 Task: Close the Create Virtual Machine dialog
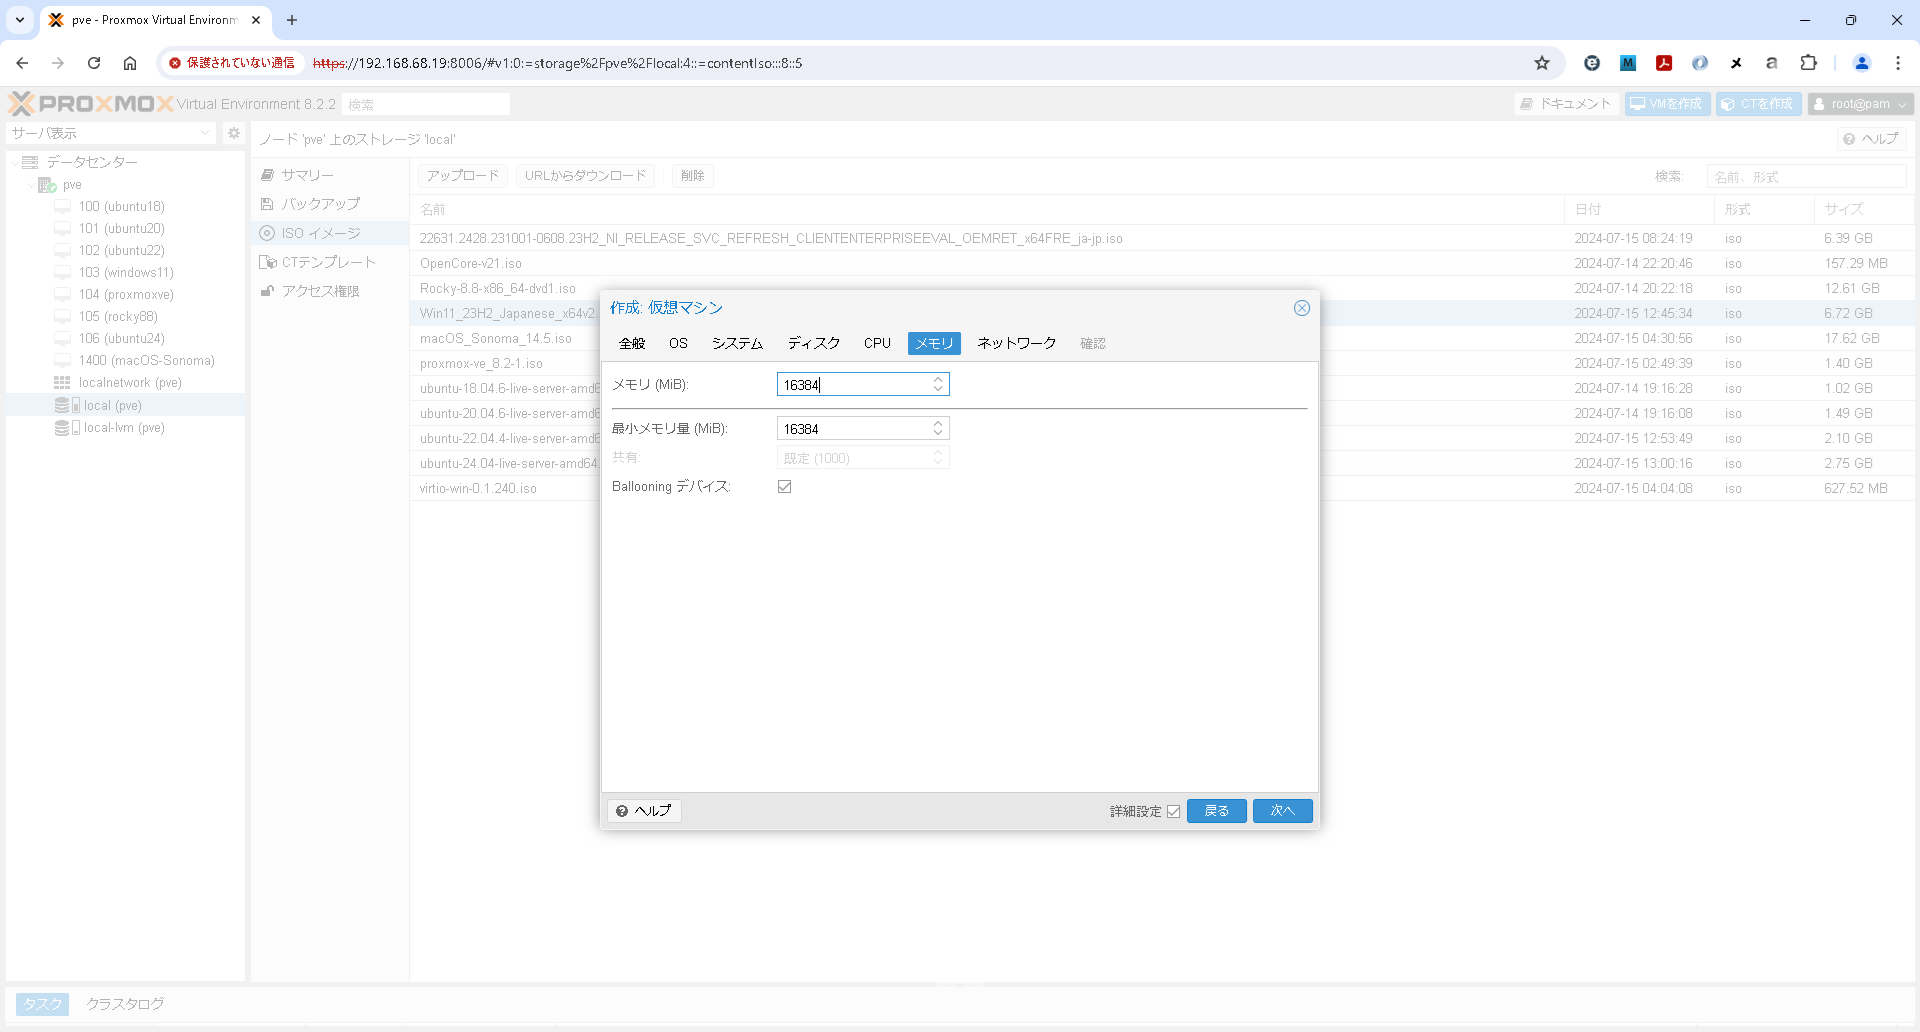point(1301,308)
